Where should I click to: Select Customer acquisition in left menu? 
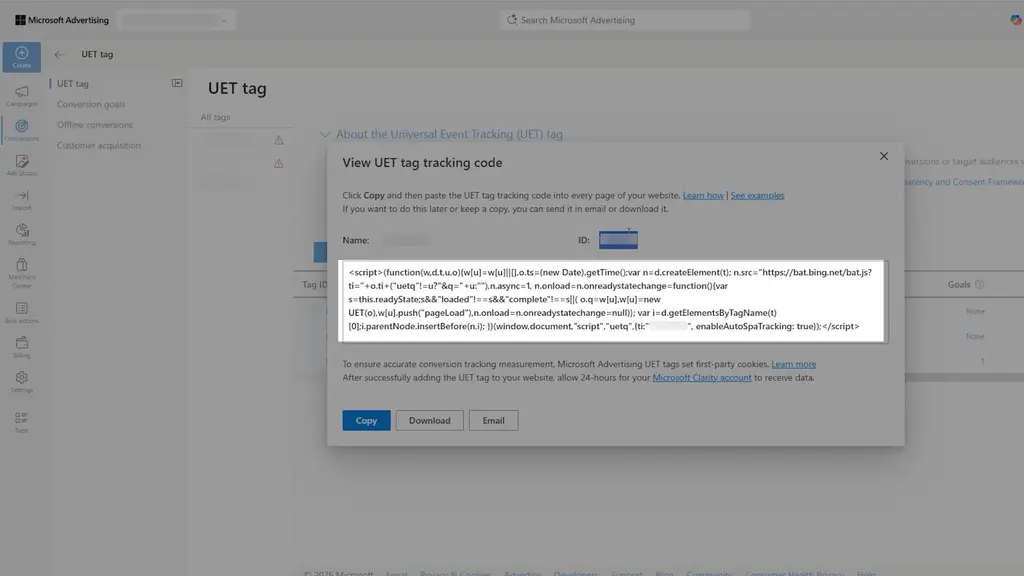(x=99, y=145)
